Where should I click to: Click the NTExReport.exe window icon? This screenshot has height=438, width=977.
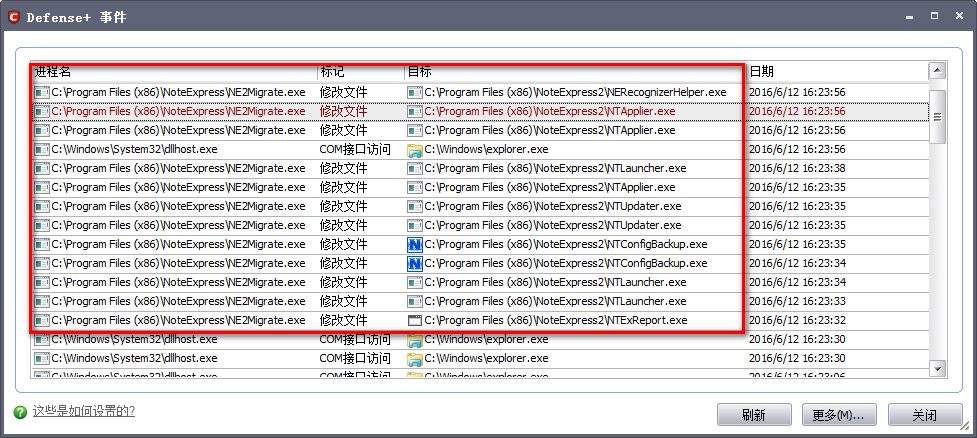point(414,321)
